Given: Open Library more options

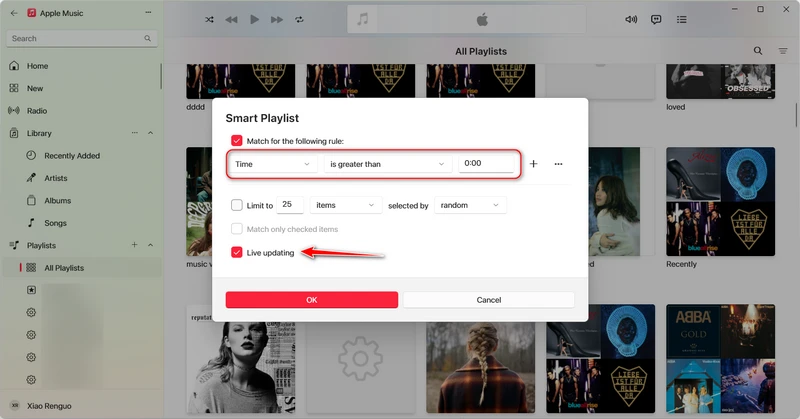Looking at the screenshot, I should pyautogui.click(x=135, y=133).
